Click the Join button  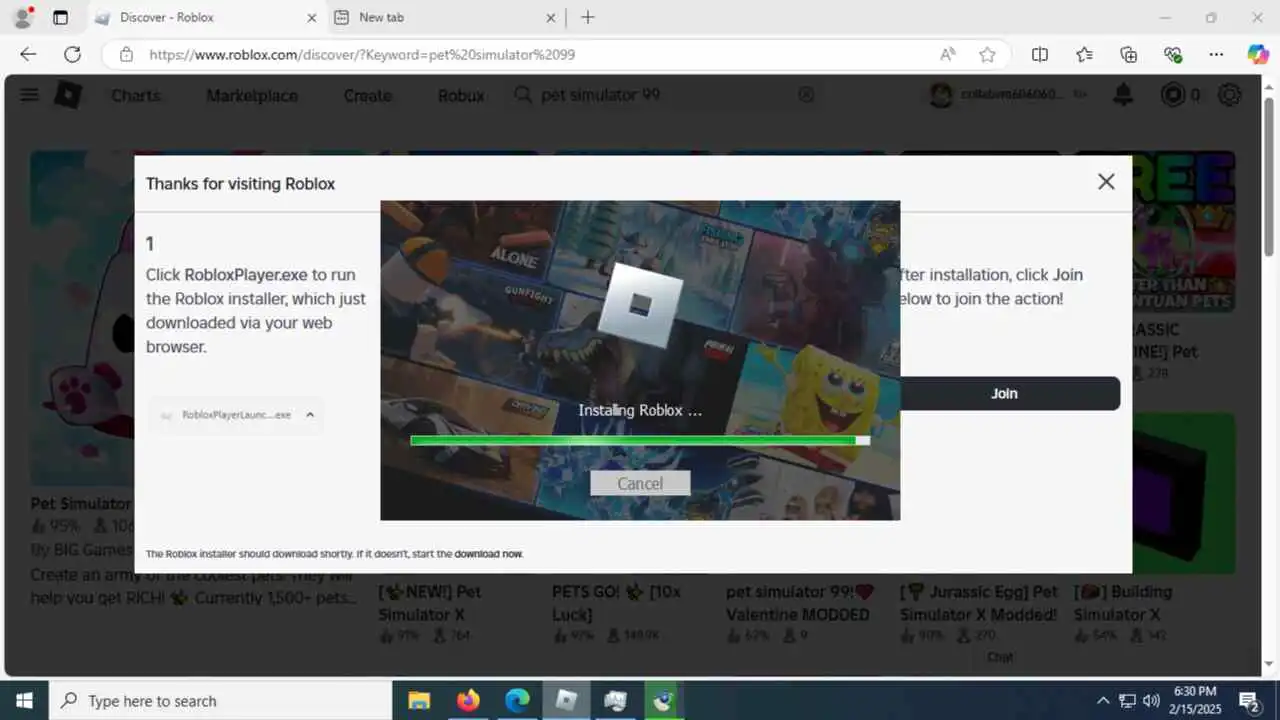(1004, 393)
